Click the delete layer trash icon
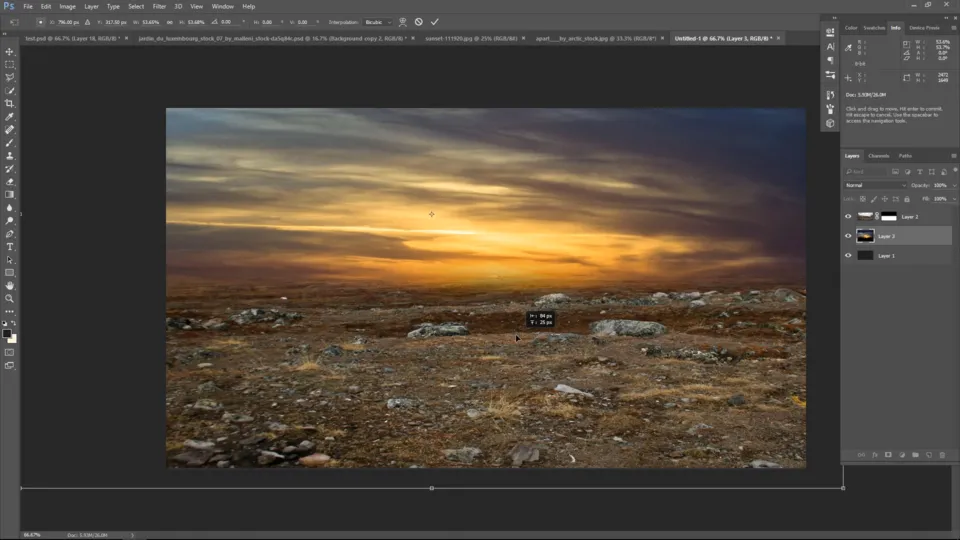This screenshot has height=540, width=960. click(x=942, y=455)
